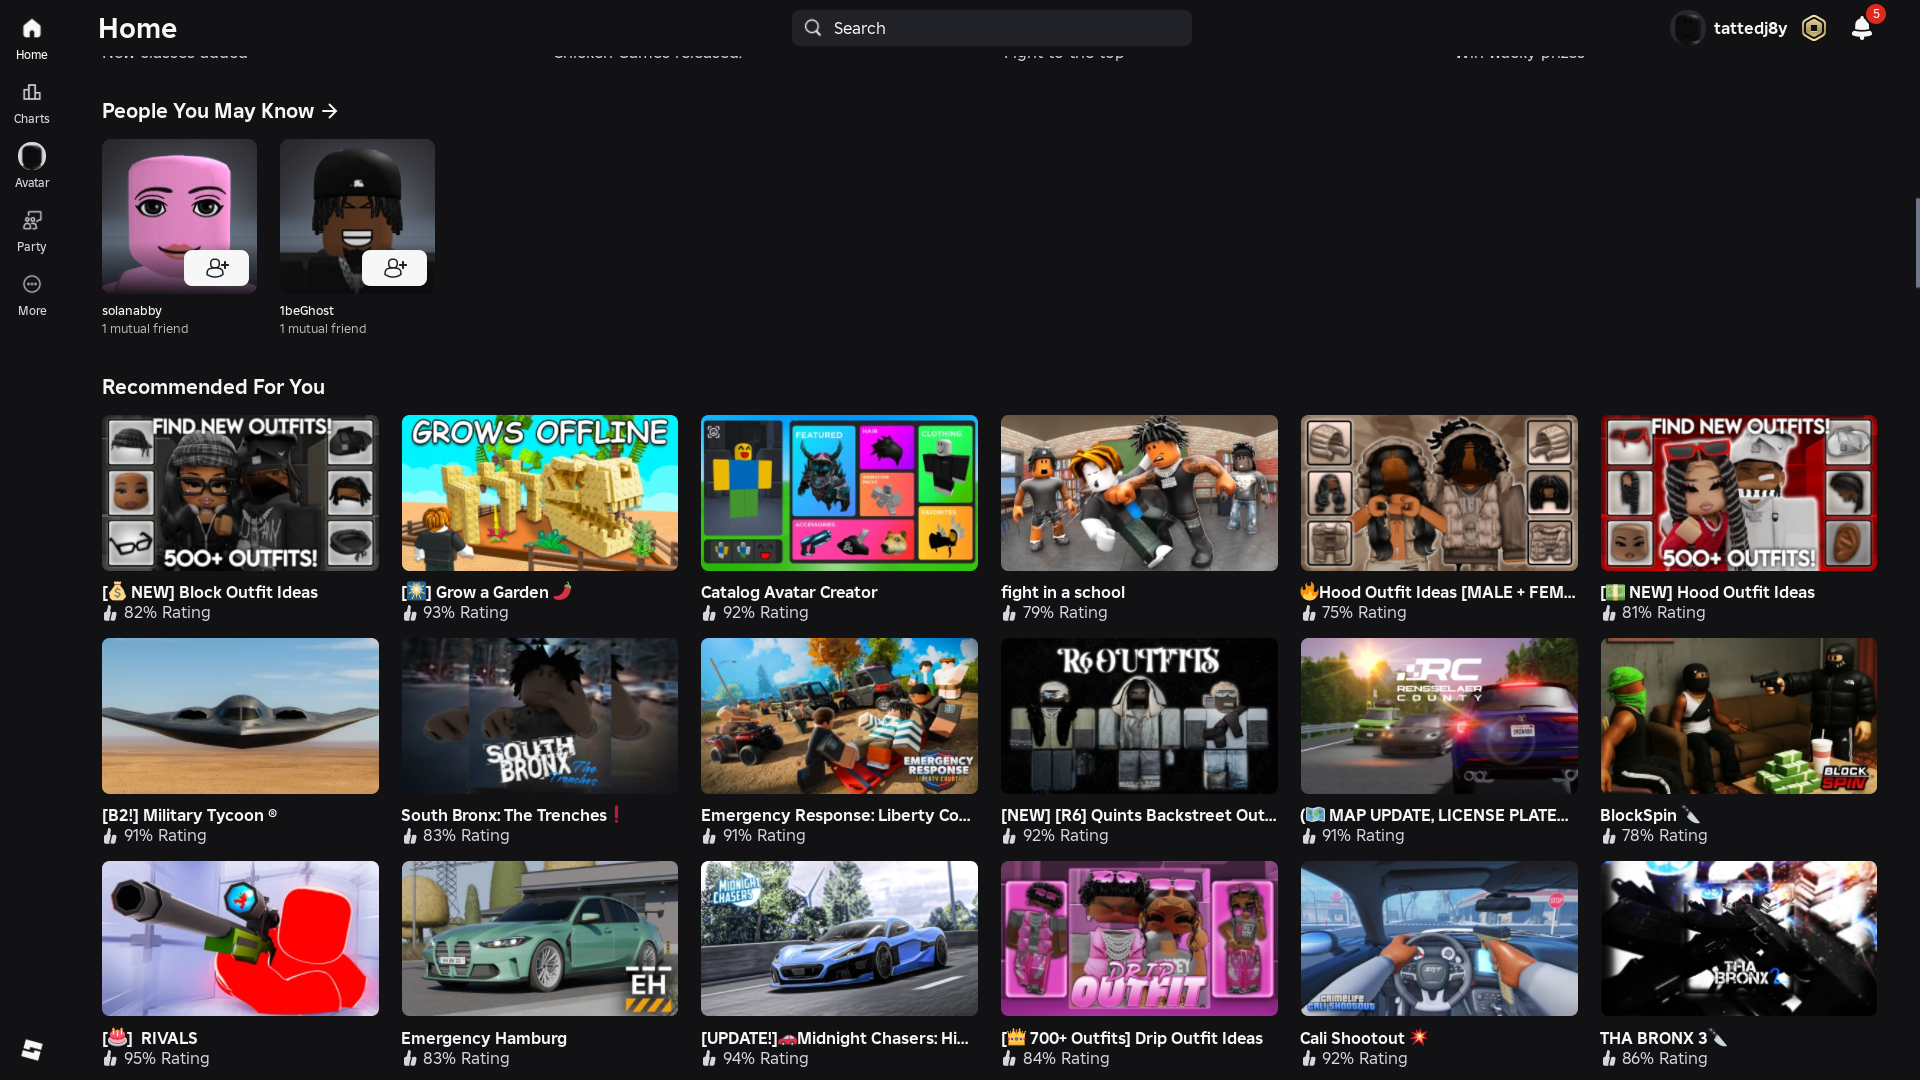
Task: Open 1beGhost's avatar card
Action: (357, 216)
